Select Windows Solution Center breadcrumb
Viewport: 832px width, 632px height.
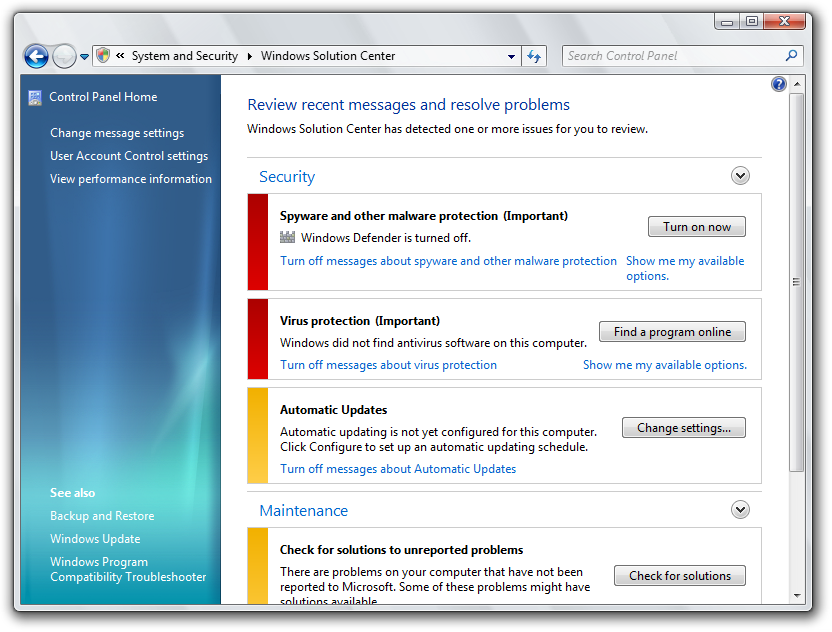(x=328, y=56)
